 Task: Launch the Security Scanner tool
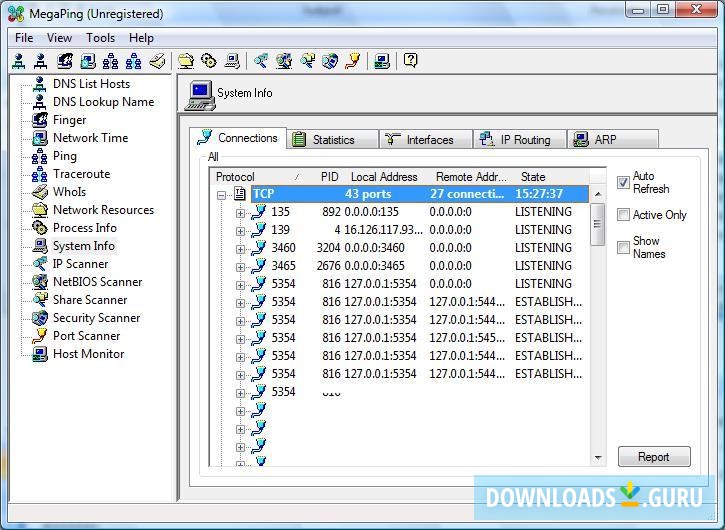pyautogui.click(x=96, y=318)
